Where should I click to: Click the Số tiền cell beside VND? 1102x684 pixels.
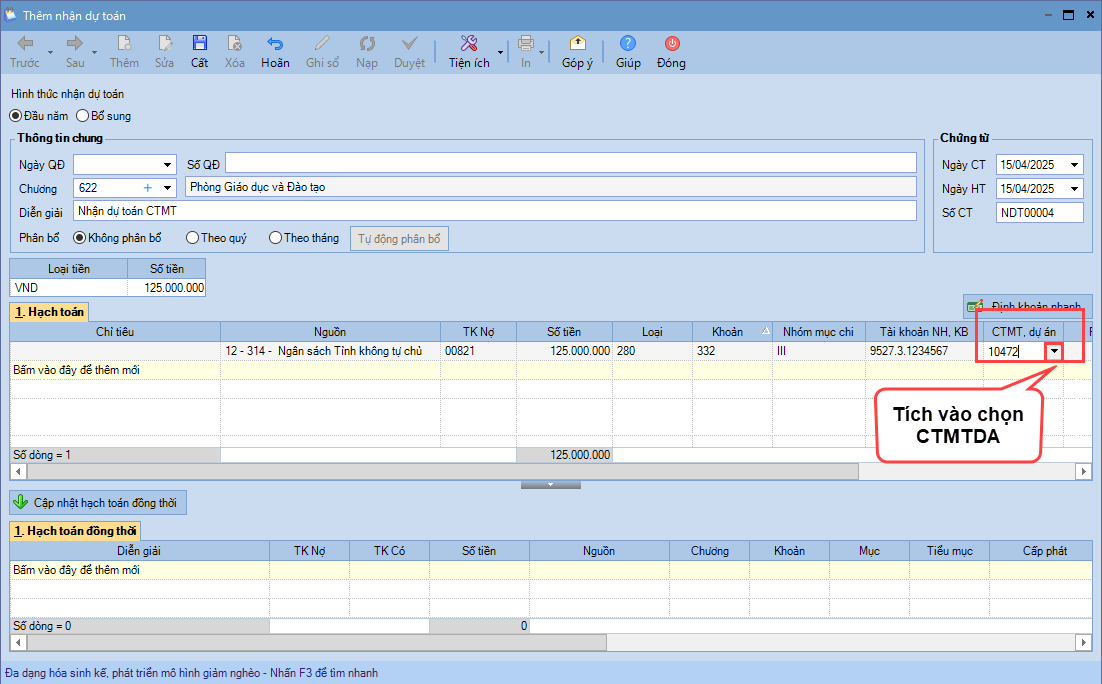(x=167, y=288)
